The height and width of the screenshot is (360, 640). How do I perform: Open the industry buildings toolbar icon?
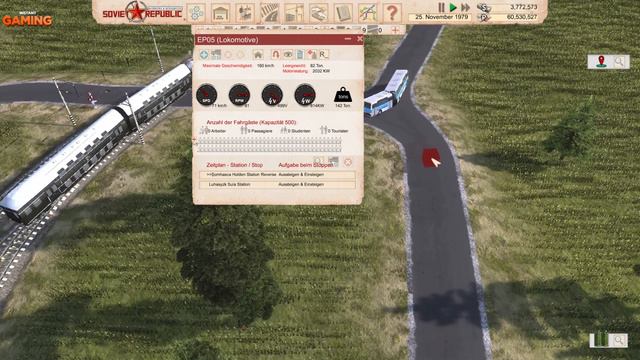pos(245,13)
